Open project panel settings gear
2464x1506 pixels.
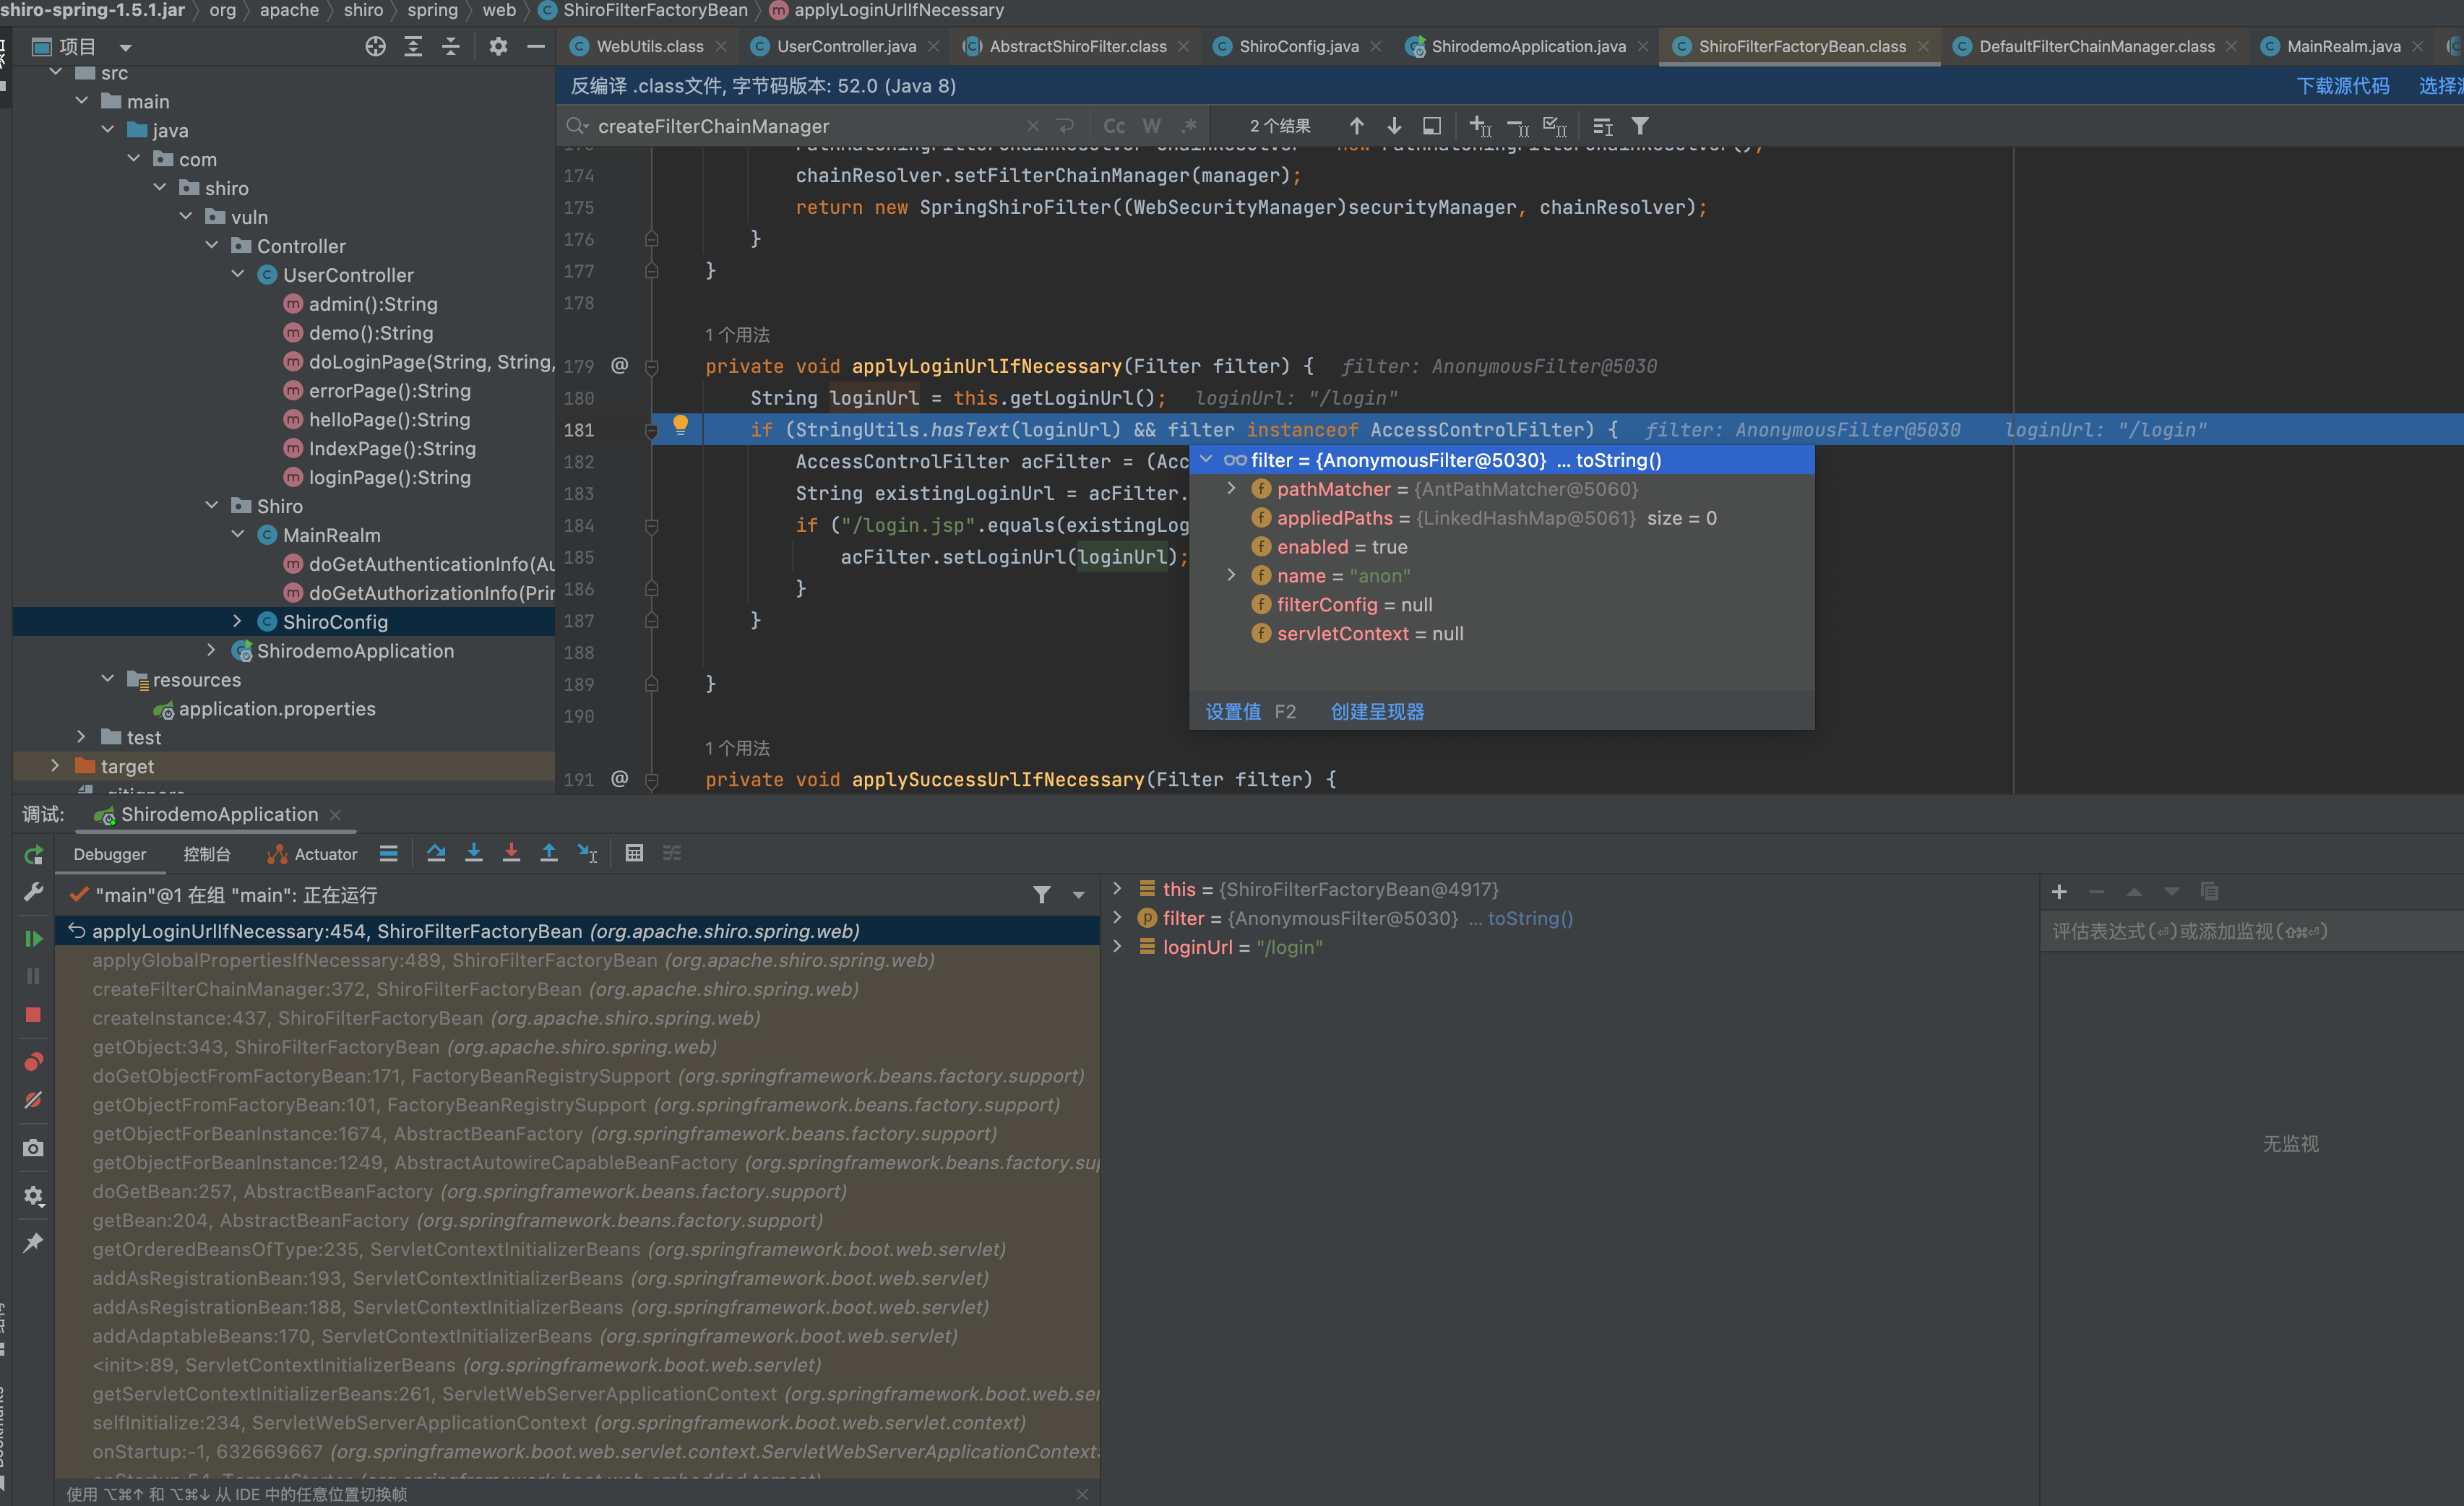(498, 46)
